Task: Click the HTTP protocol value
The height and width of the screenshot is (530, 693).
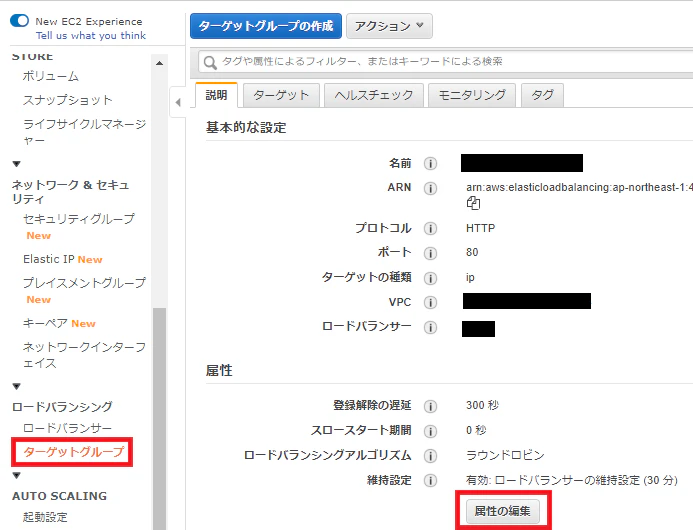Action: [480, 228]
